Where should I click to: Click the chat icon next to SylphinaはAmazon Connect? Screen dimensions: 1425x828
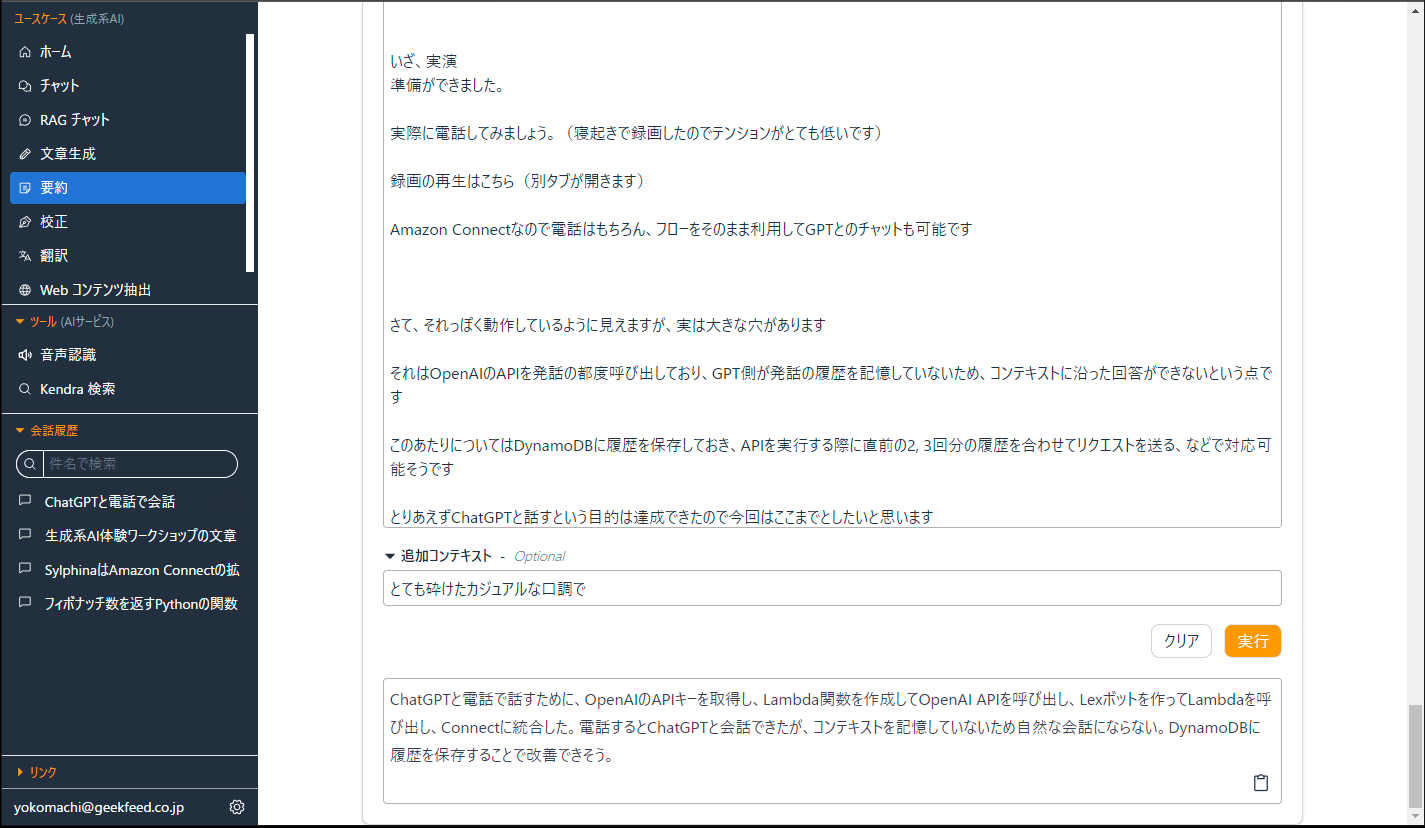[x=25, y=569]
